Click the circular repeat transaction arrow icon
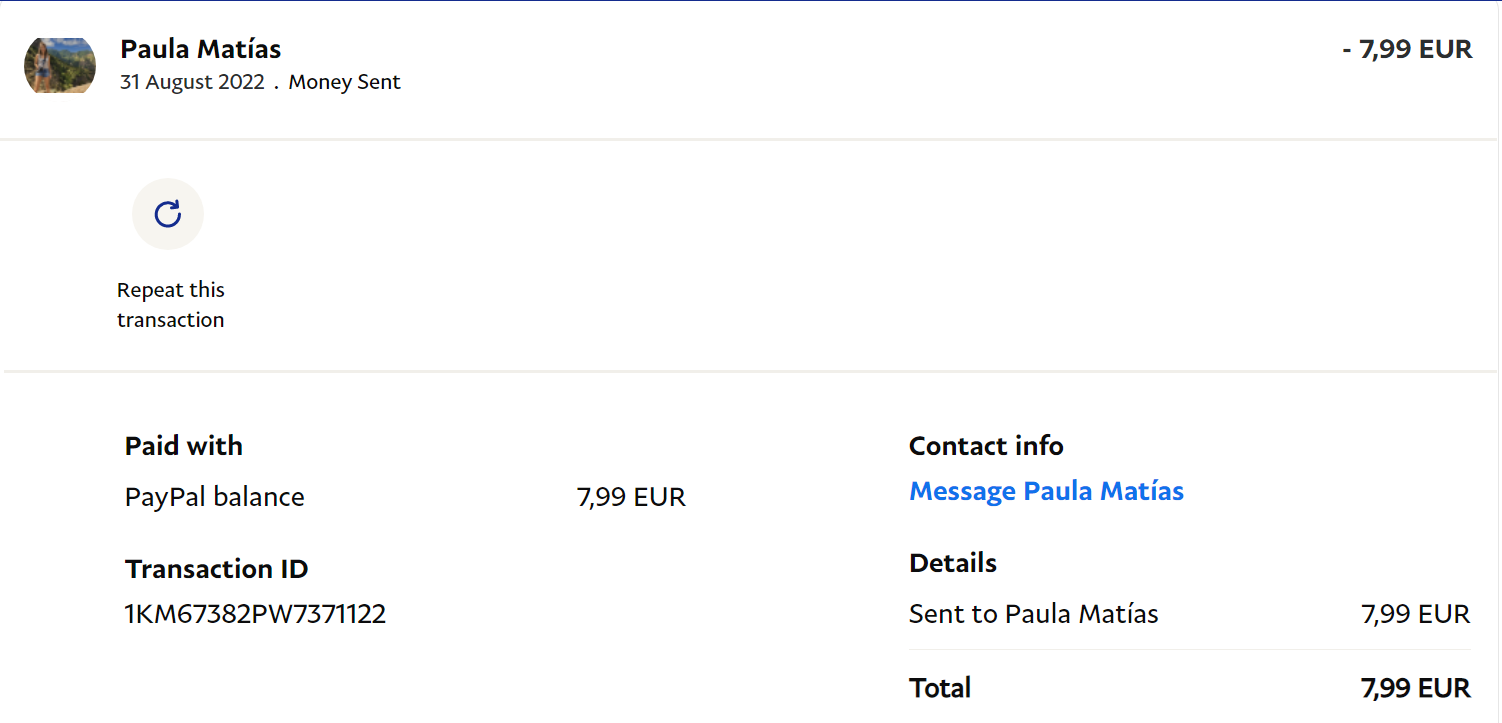 pos(168,213)
